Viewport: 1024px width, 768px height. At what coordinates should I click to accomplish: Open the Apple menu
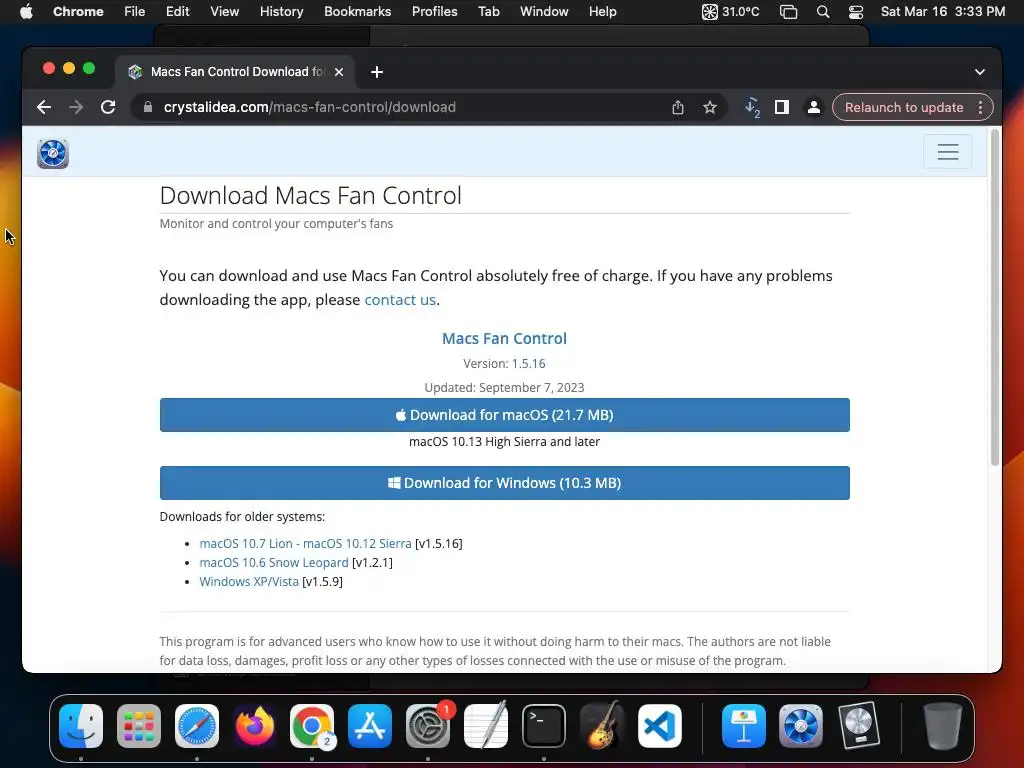tap(26, 12)
